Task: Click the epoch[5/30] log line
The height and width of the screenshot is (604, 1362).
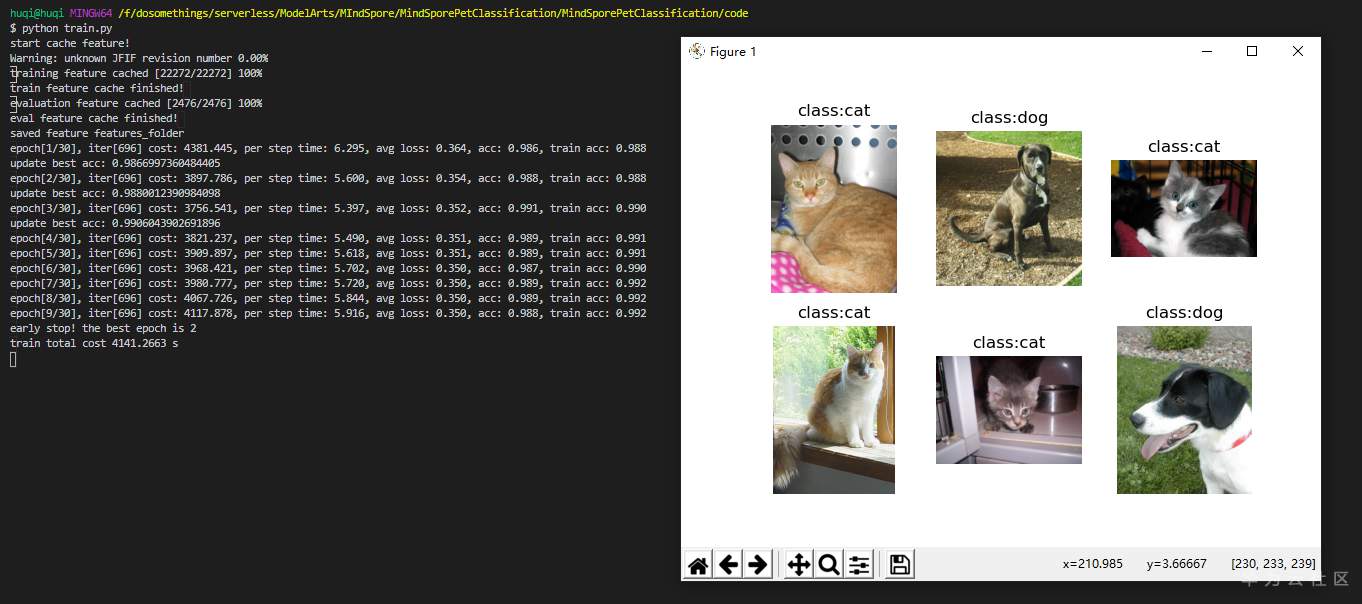Action: point(328,253)
